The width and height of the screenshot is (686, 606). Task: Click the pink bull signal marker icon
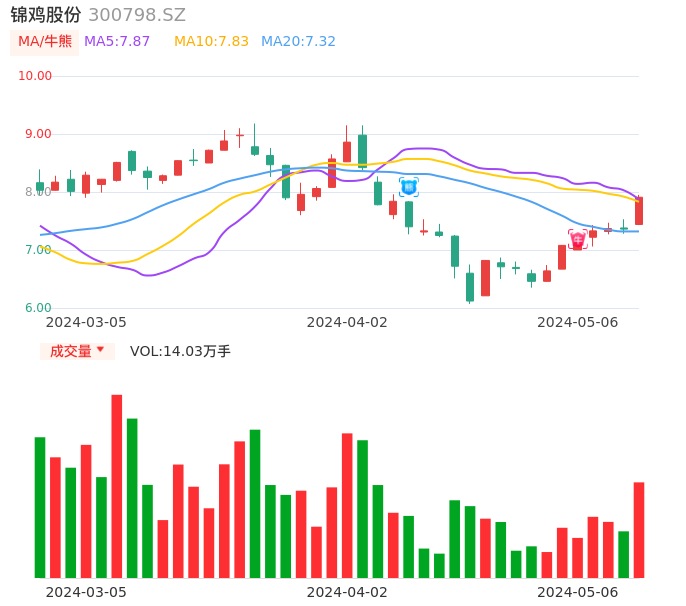[577, 240]
